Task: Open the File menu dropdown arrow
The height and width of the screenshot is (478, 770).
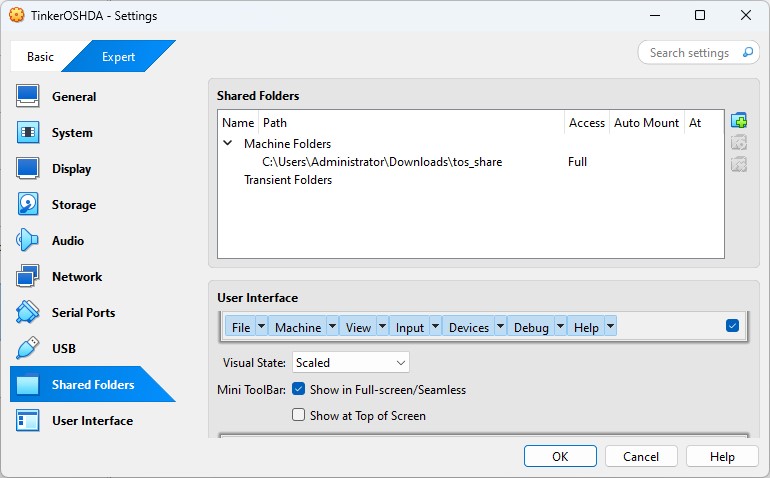Action: pyautogui.click(x=262, y=326)
